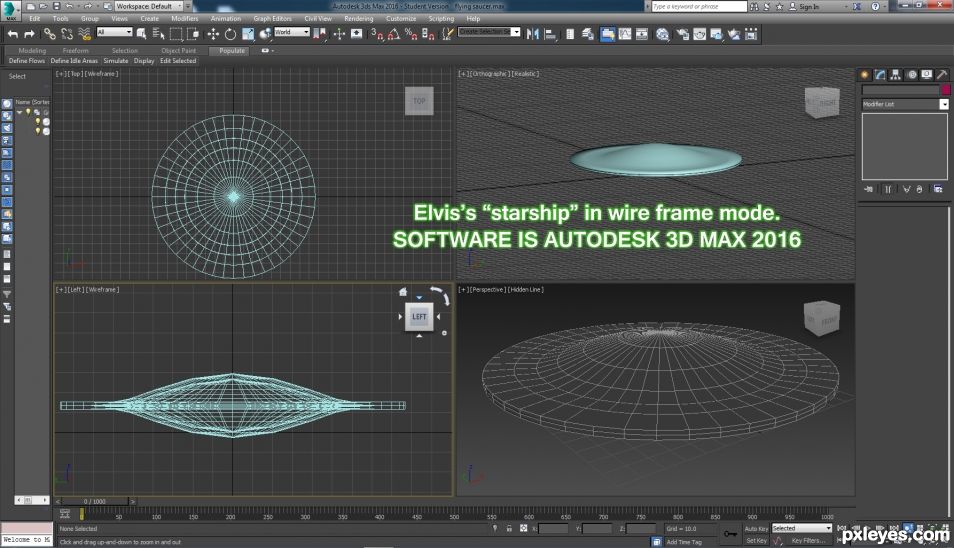
Task: Select the Select and Scale tool
Action: [248, 34]
